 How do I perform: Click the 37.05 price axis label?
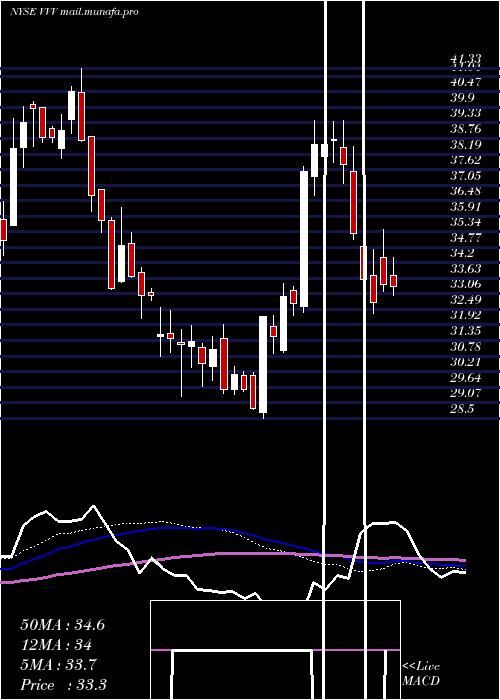[x=465, y=175]
